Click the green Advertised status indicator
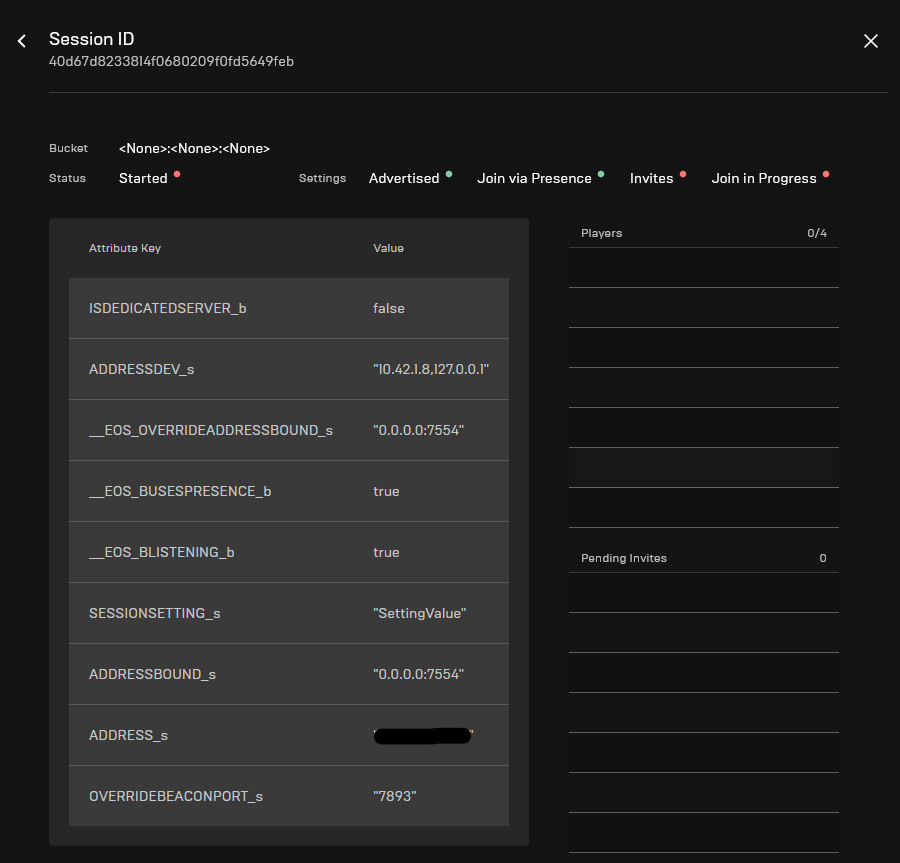This screenshot has width=900, height=863. pos(447,172)
